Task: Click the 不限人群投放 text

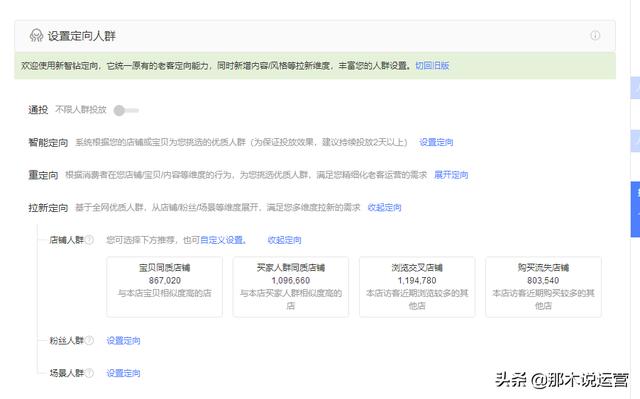Action: tap(81, 110)
